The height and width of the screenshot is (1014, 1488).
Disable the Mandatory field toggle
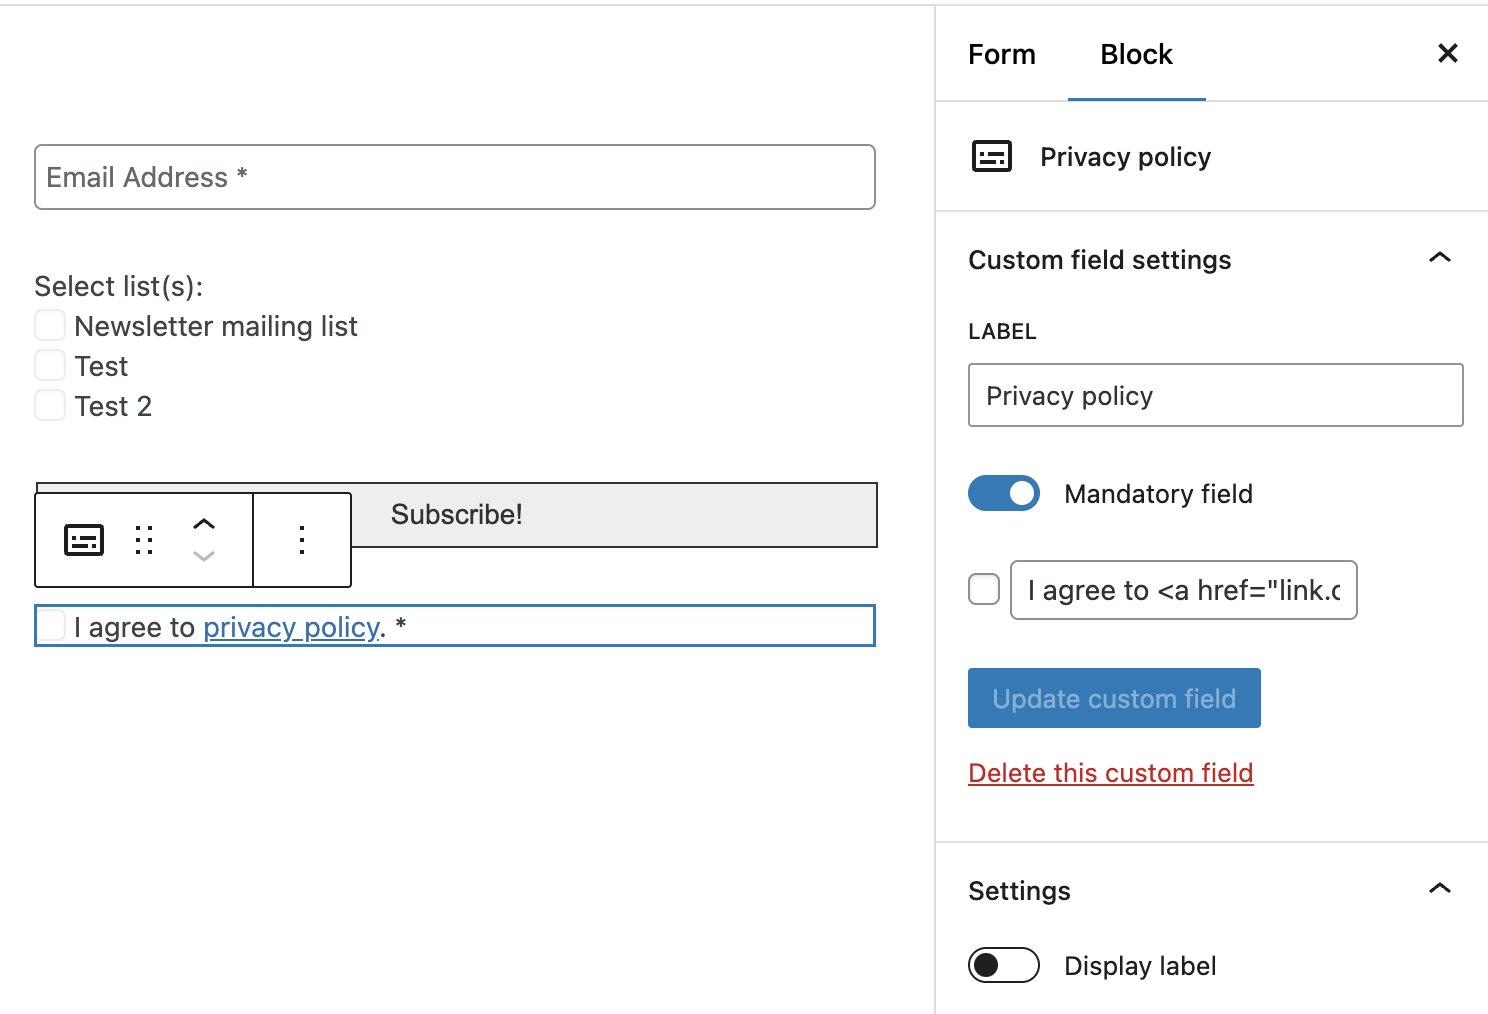point(1004,494)
